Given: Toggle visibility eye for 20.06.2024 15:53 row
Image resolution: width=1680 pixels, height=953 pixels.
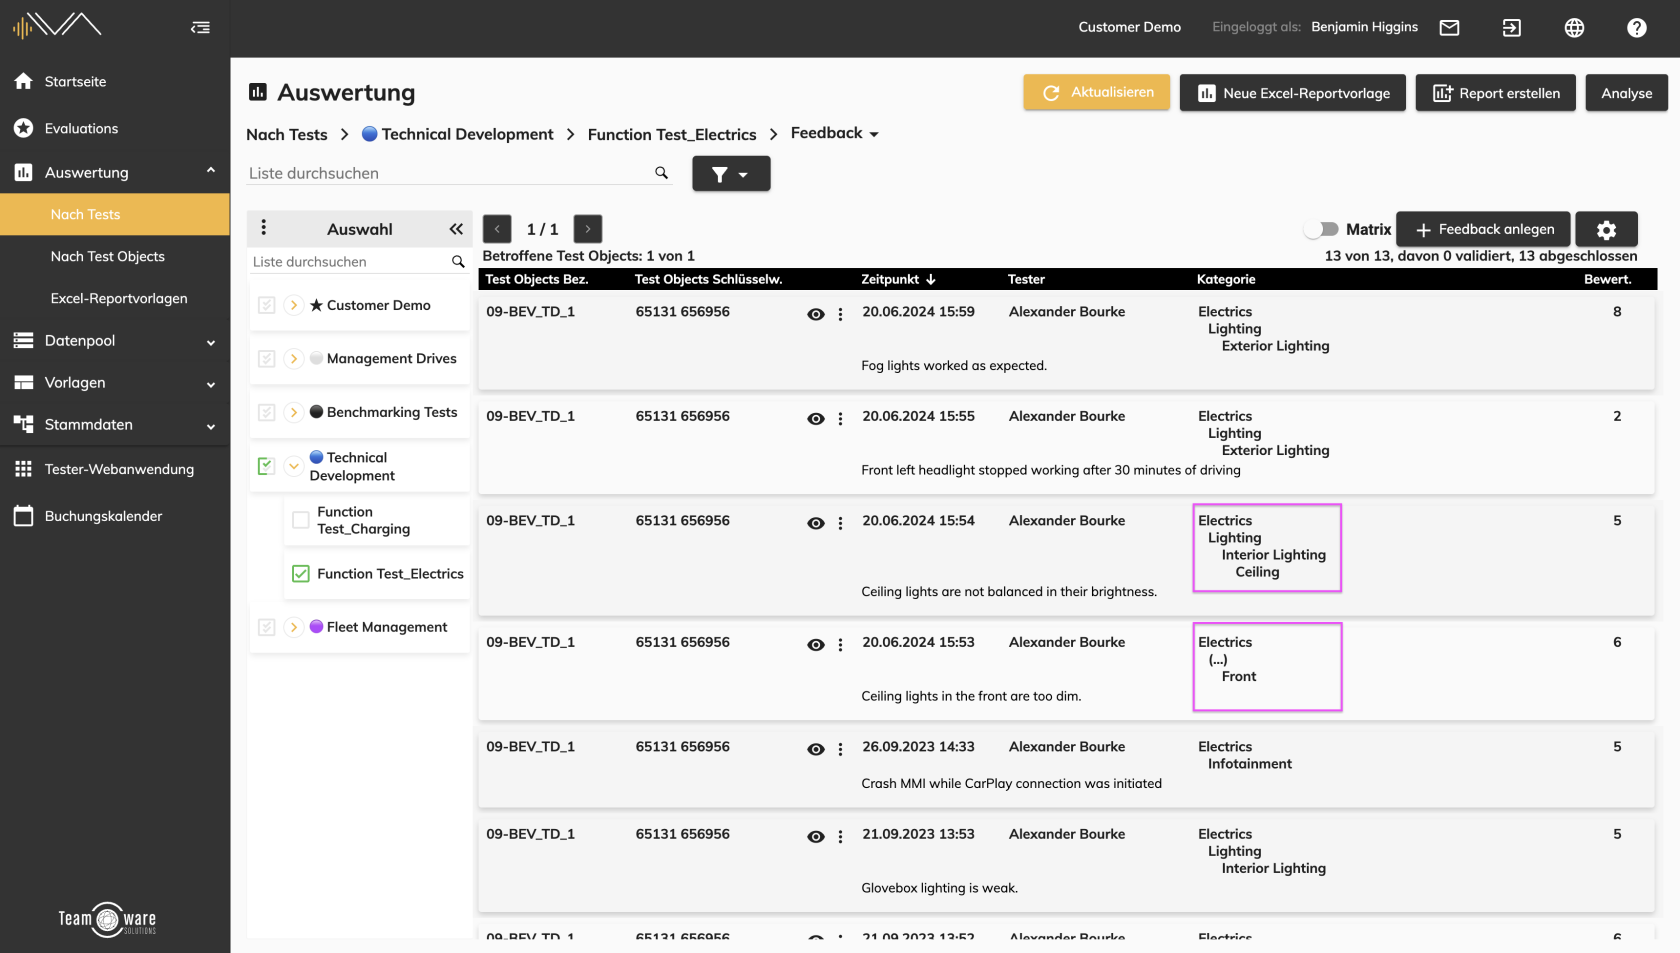Looking at the screenshot, I should pos(816,645).
